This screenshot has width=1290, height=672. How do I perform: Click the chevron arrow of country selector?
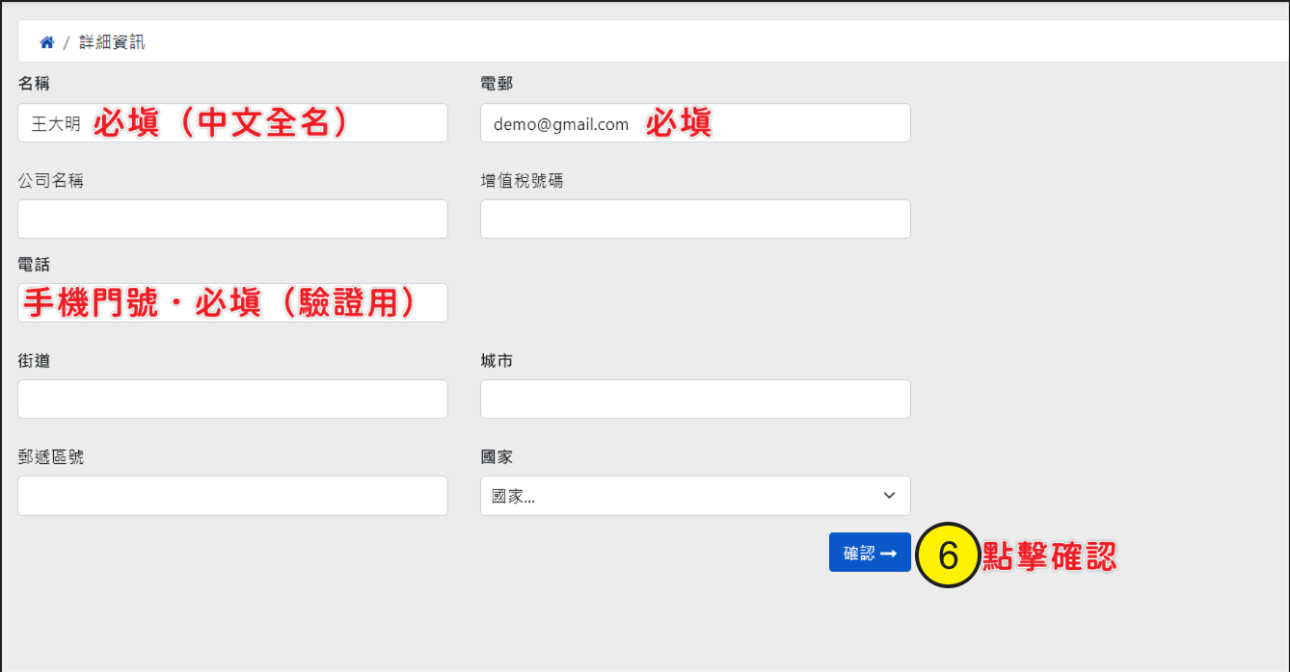click(x=889, y=496)
